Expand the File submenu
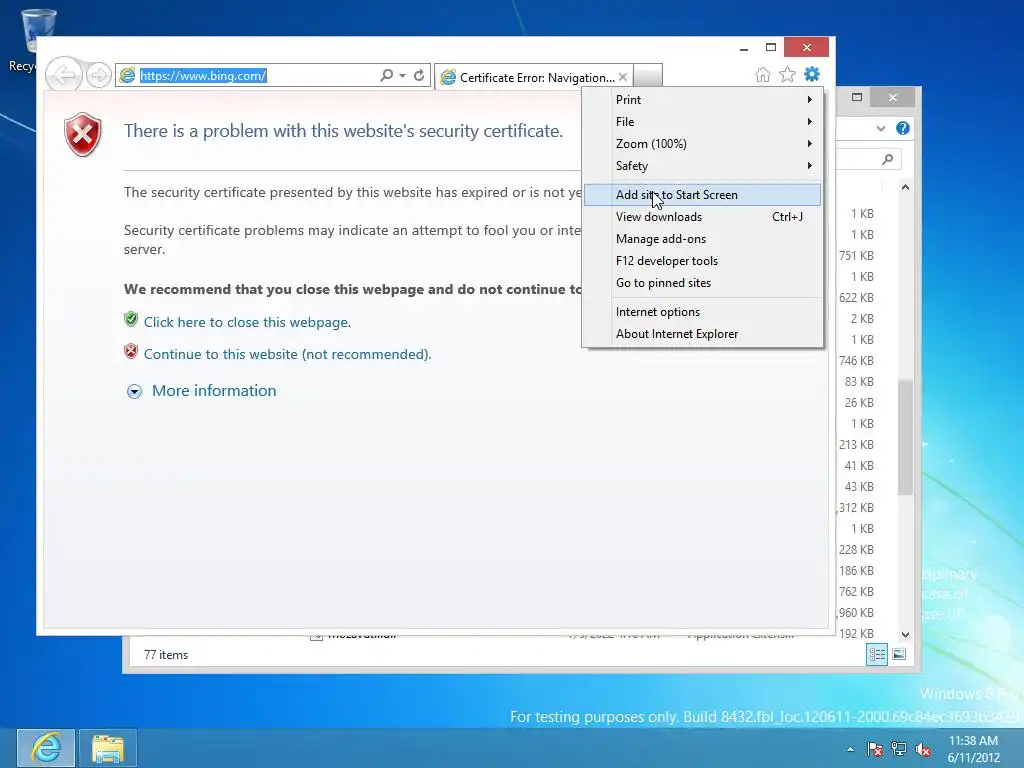This screenshot has width=1024, height=768. click(703, 121)
